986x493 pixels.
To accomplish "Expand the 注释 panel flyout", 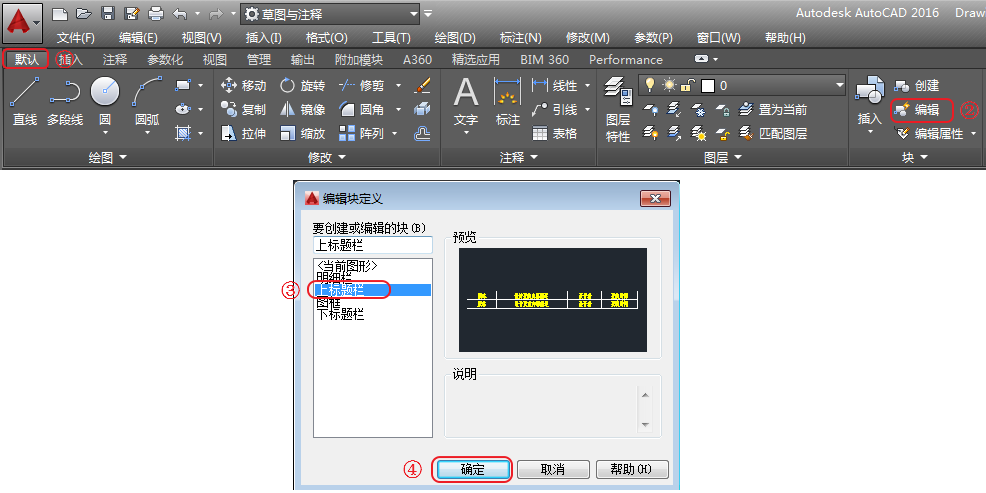I will coord(519,158).
